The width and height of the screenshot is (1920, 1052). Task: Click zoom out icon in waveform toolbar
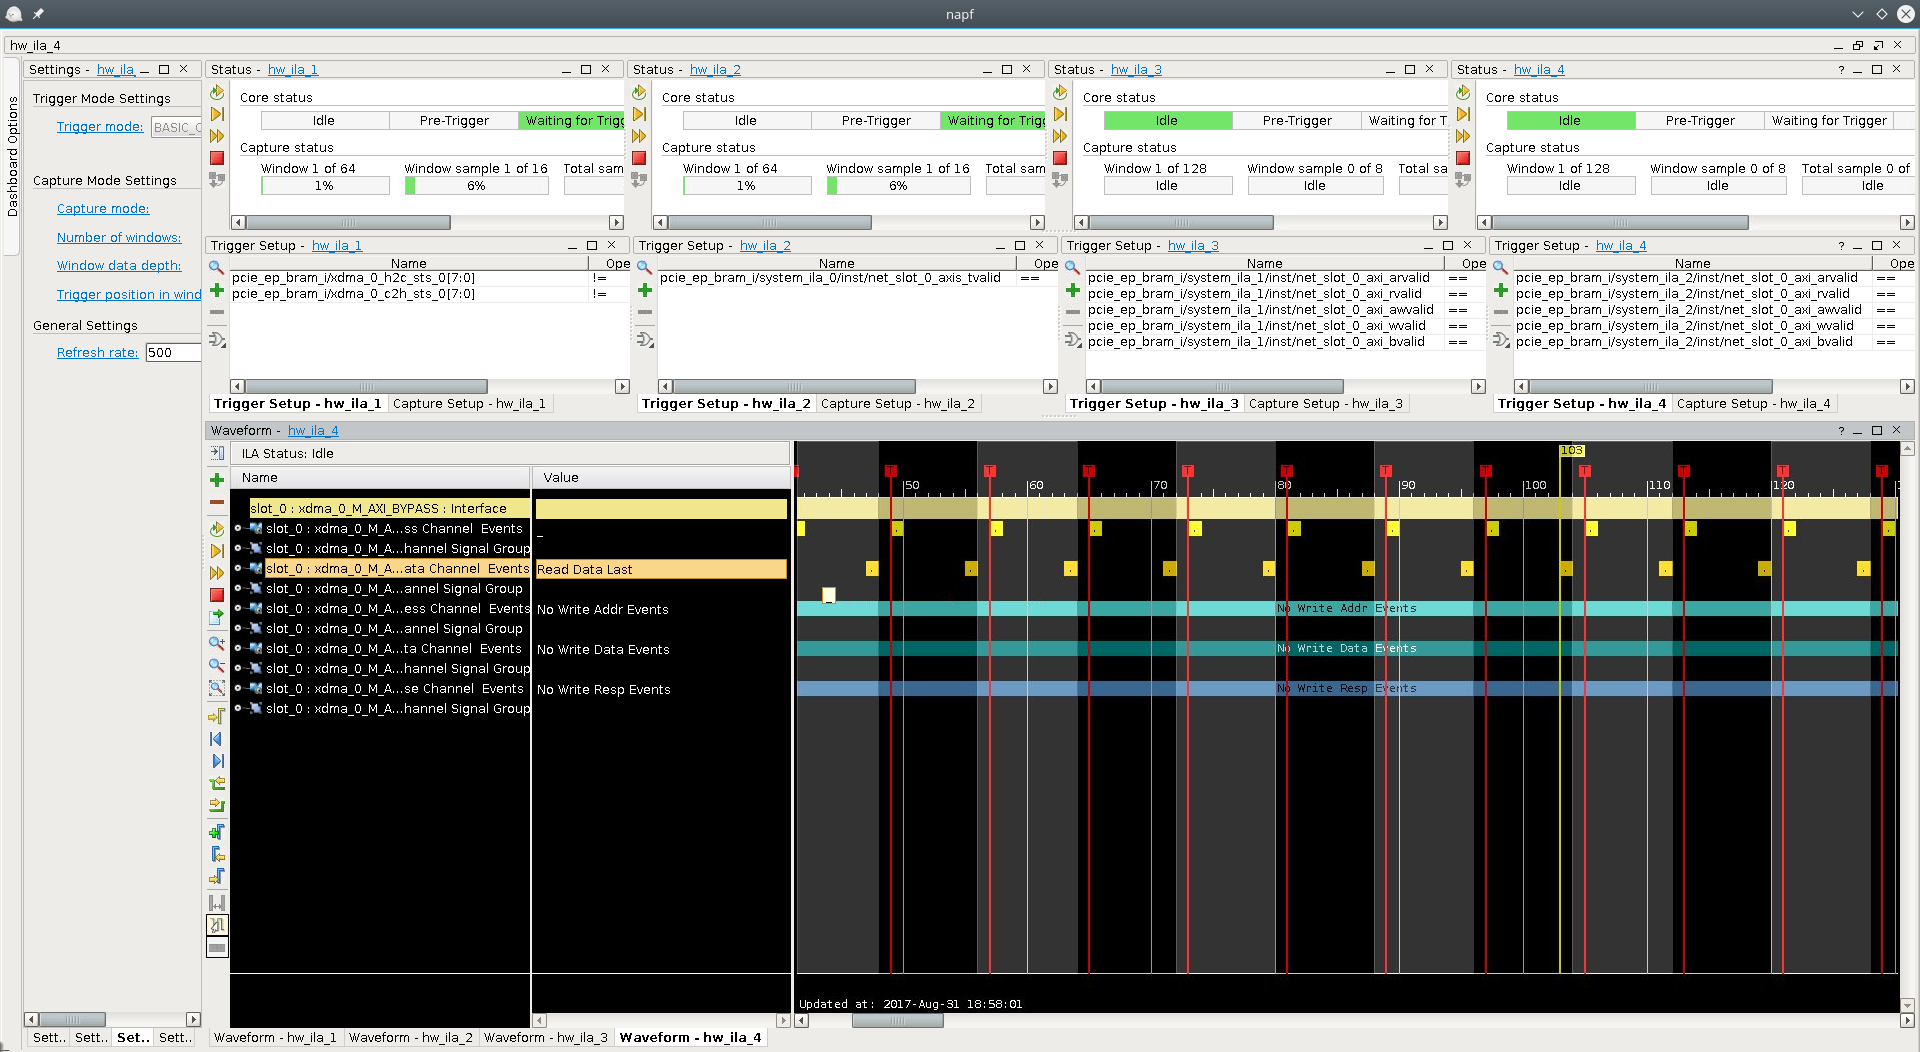point(216,665)
